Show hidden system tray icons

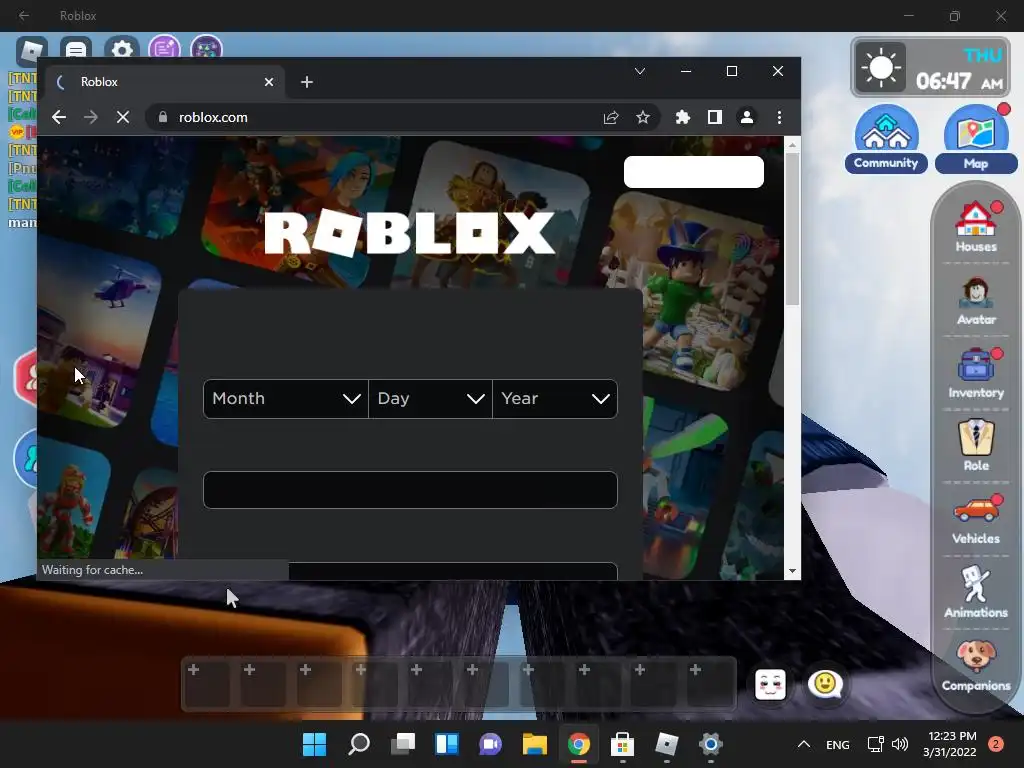point(804,744)
